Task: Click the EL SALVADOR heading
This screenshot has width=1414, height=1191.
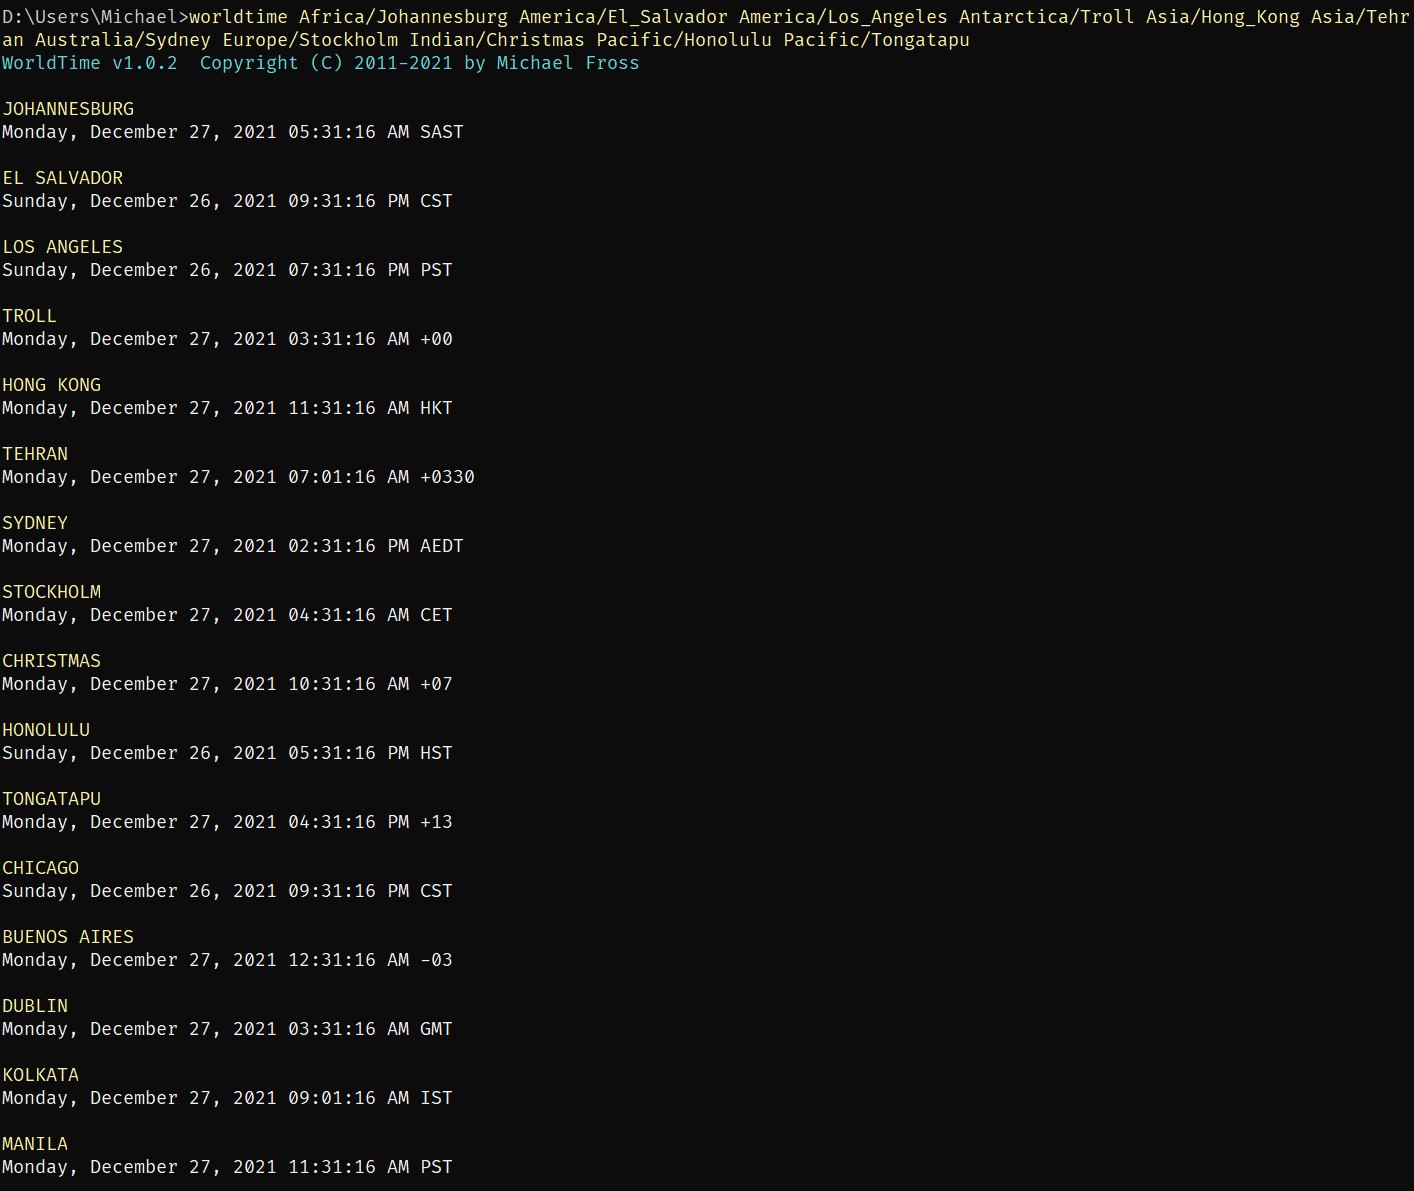Action: pos(63,178)
